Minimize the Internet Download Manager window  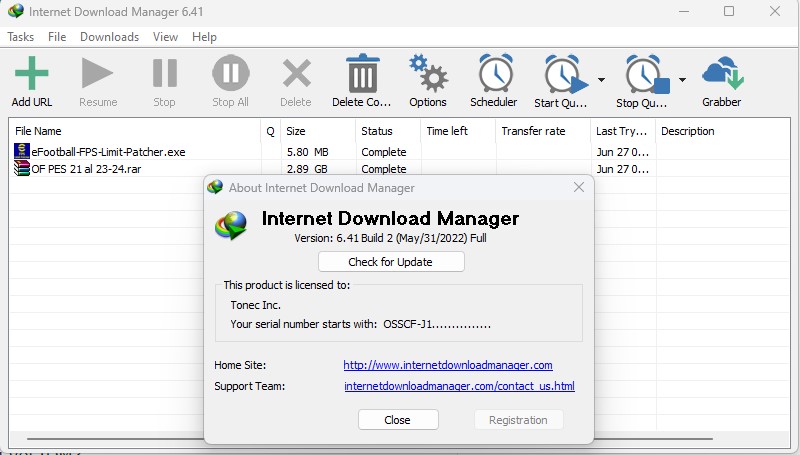tap(684, 11)
